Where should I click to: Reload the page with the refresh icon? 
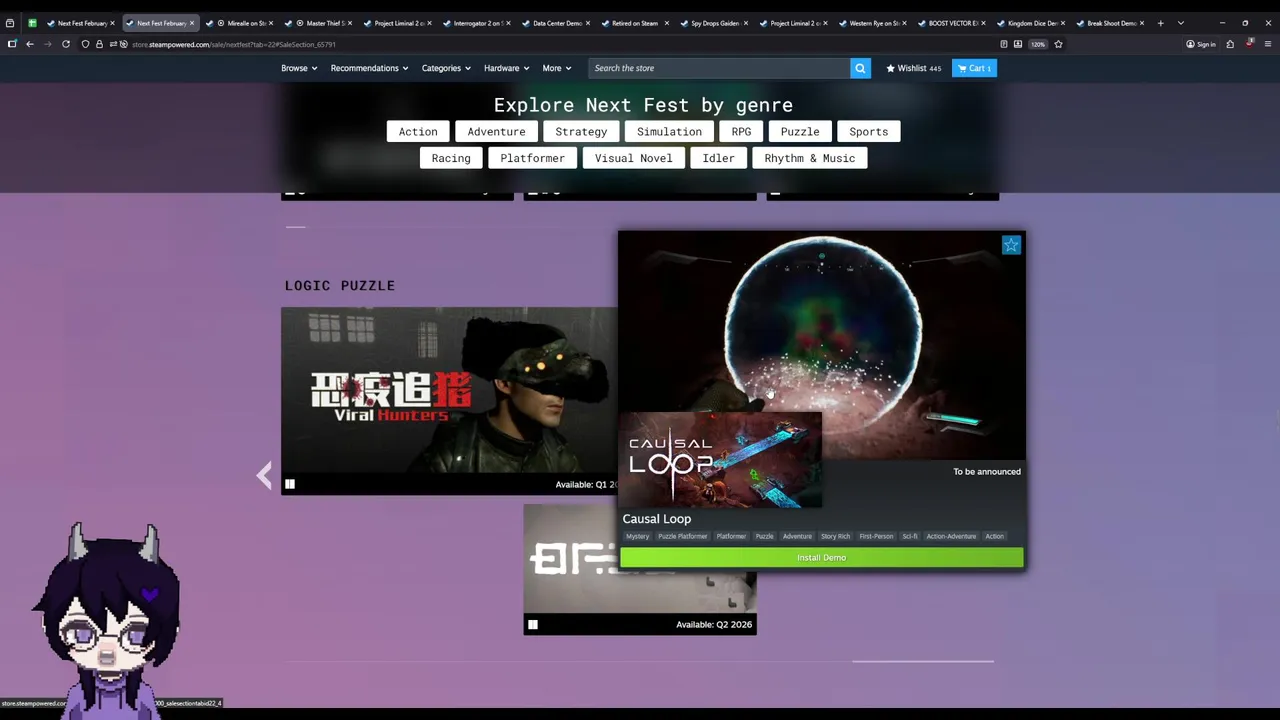(x=66, y=44)
